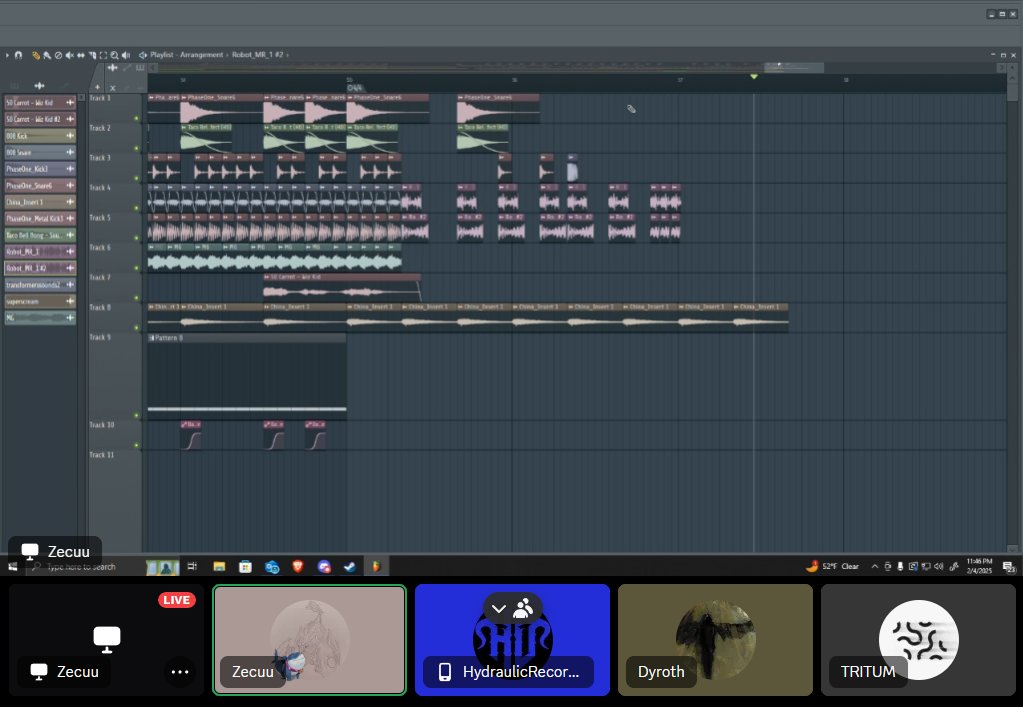Click FL Studio icon in taskbar
The height and width of the screenshot is (707, 1023).
tap(376, 567)
